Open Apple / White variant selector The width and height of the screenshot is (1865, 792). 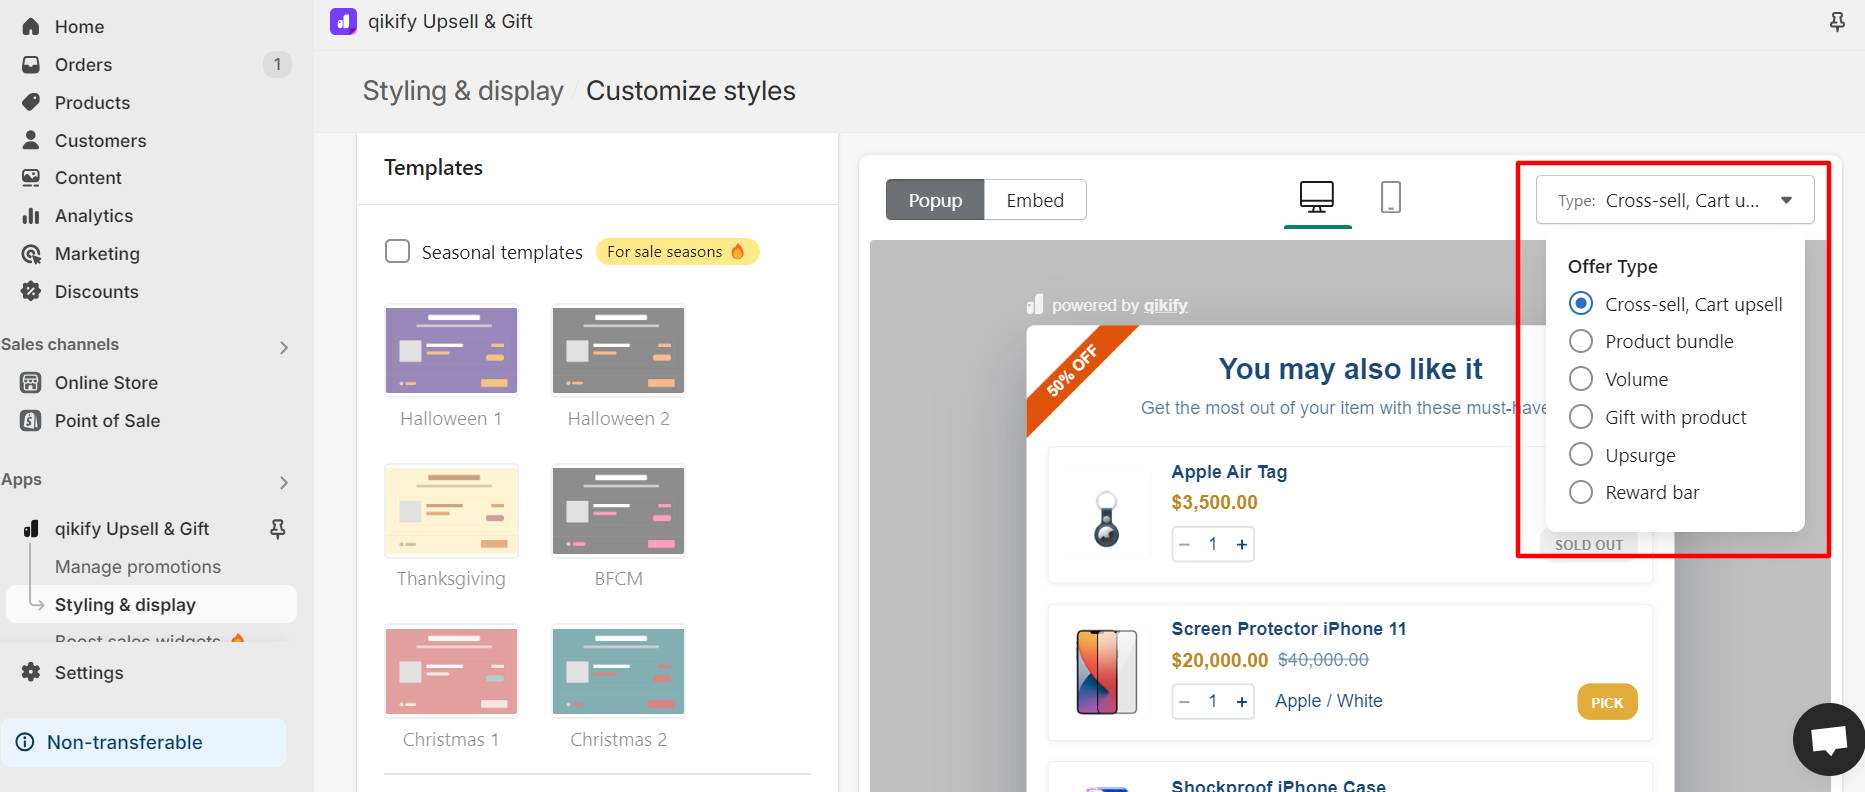click(x=1328, y=701)
